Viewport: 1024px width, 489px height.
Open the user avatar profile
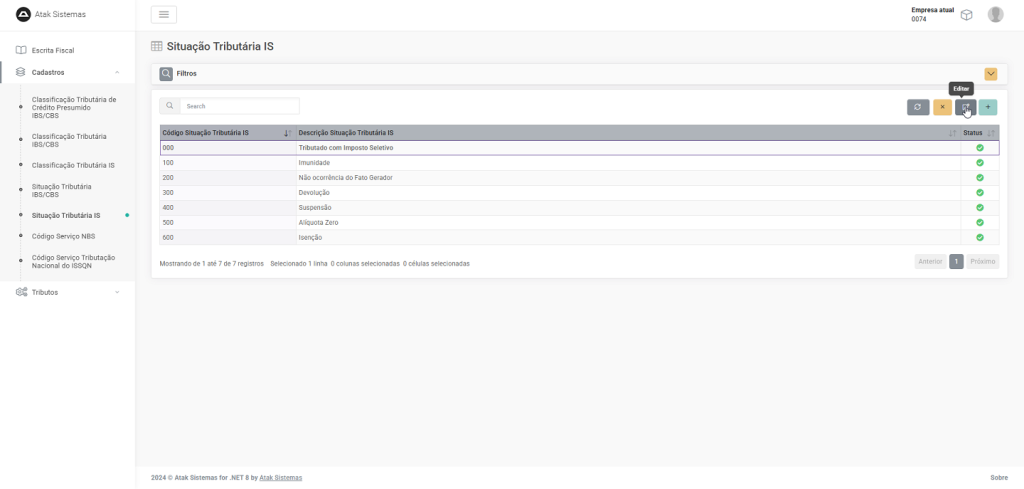click(x=995, y=14)
